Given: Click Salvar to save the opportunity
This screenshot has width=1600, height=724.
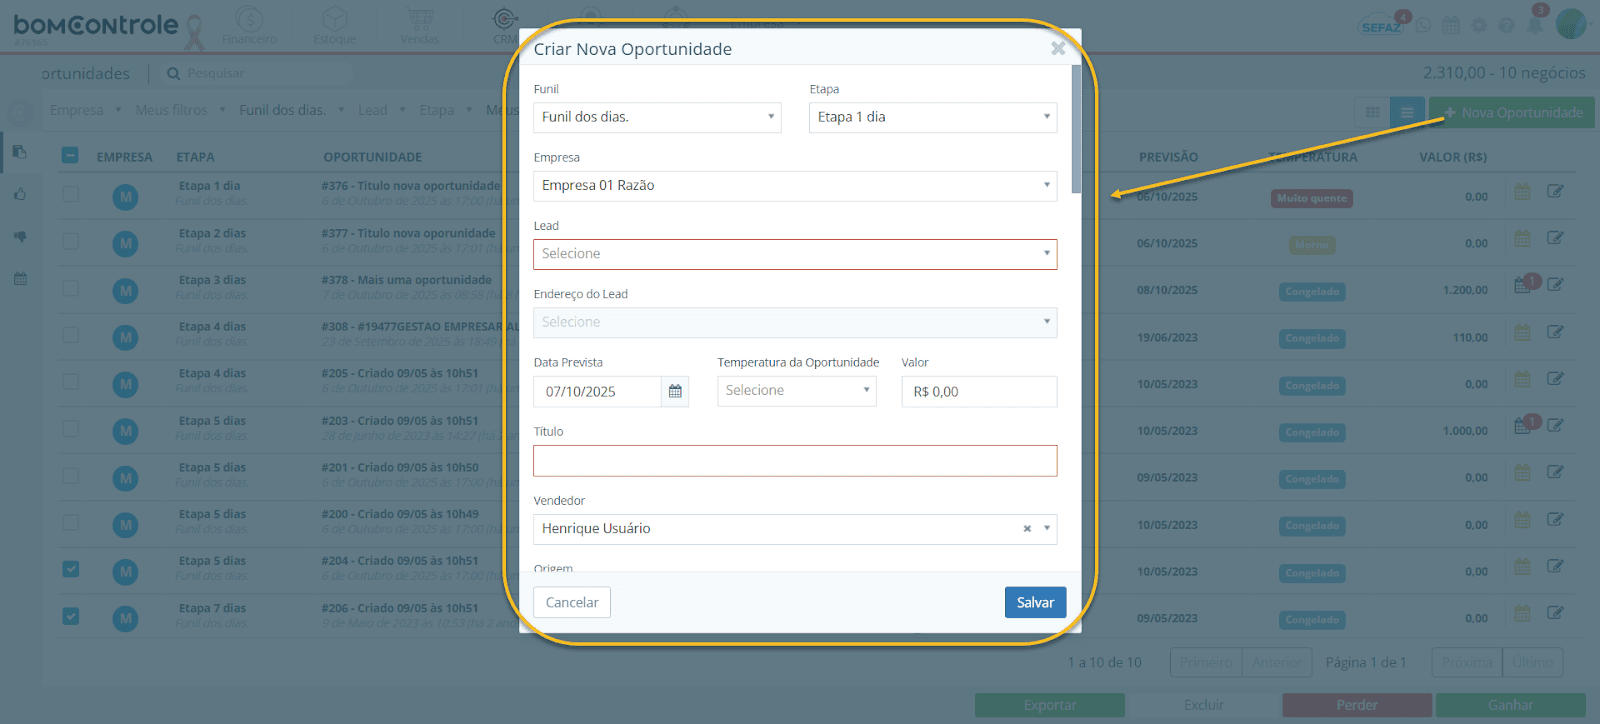Looking at the screenshot, I should tap(1035, 602).
